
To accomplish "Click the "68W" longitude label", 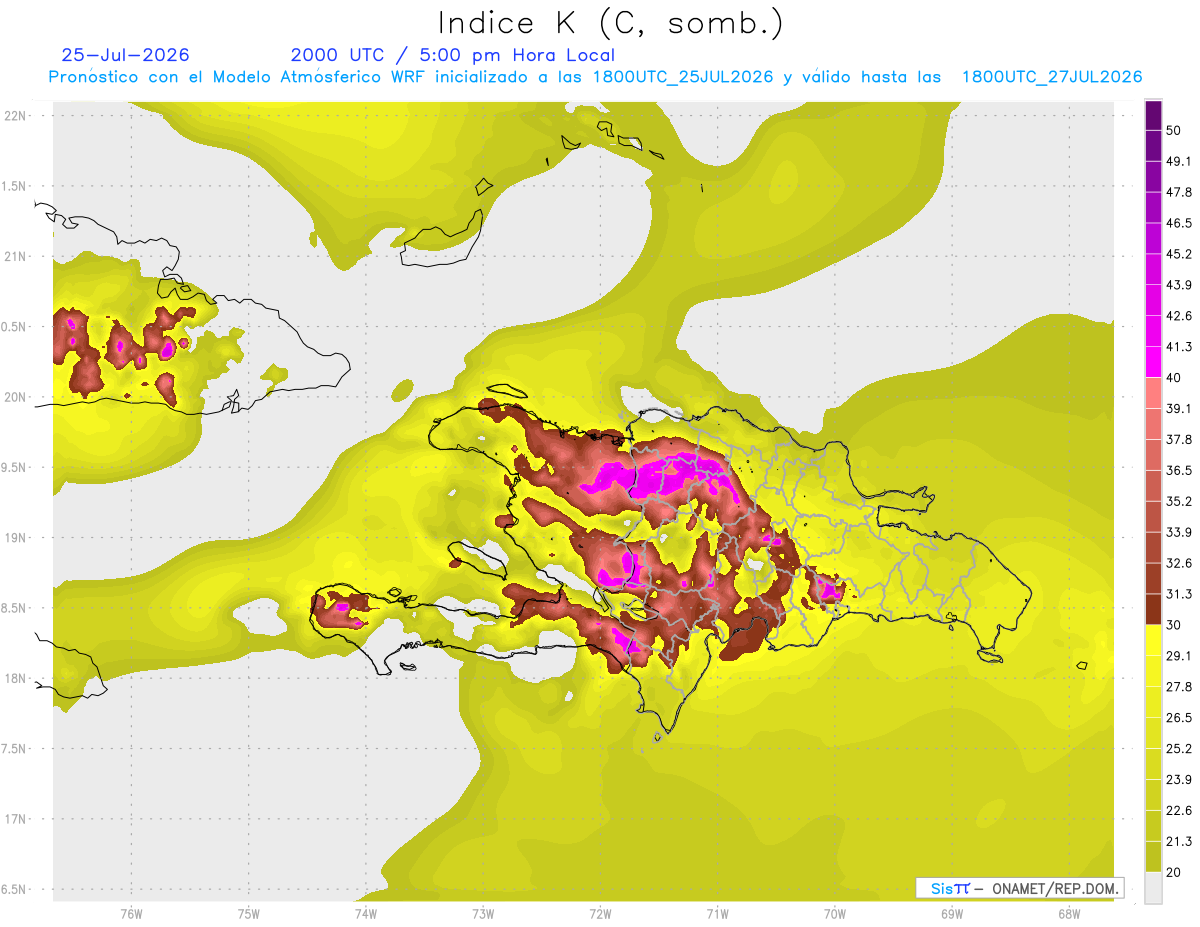I will [1068, 913].
